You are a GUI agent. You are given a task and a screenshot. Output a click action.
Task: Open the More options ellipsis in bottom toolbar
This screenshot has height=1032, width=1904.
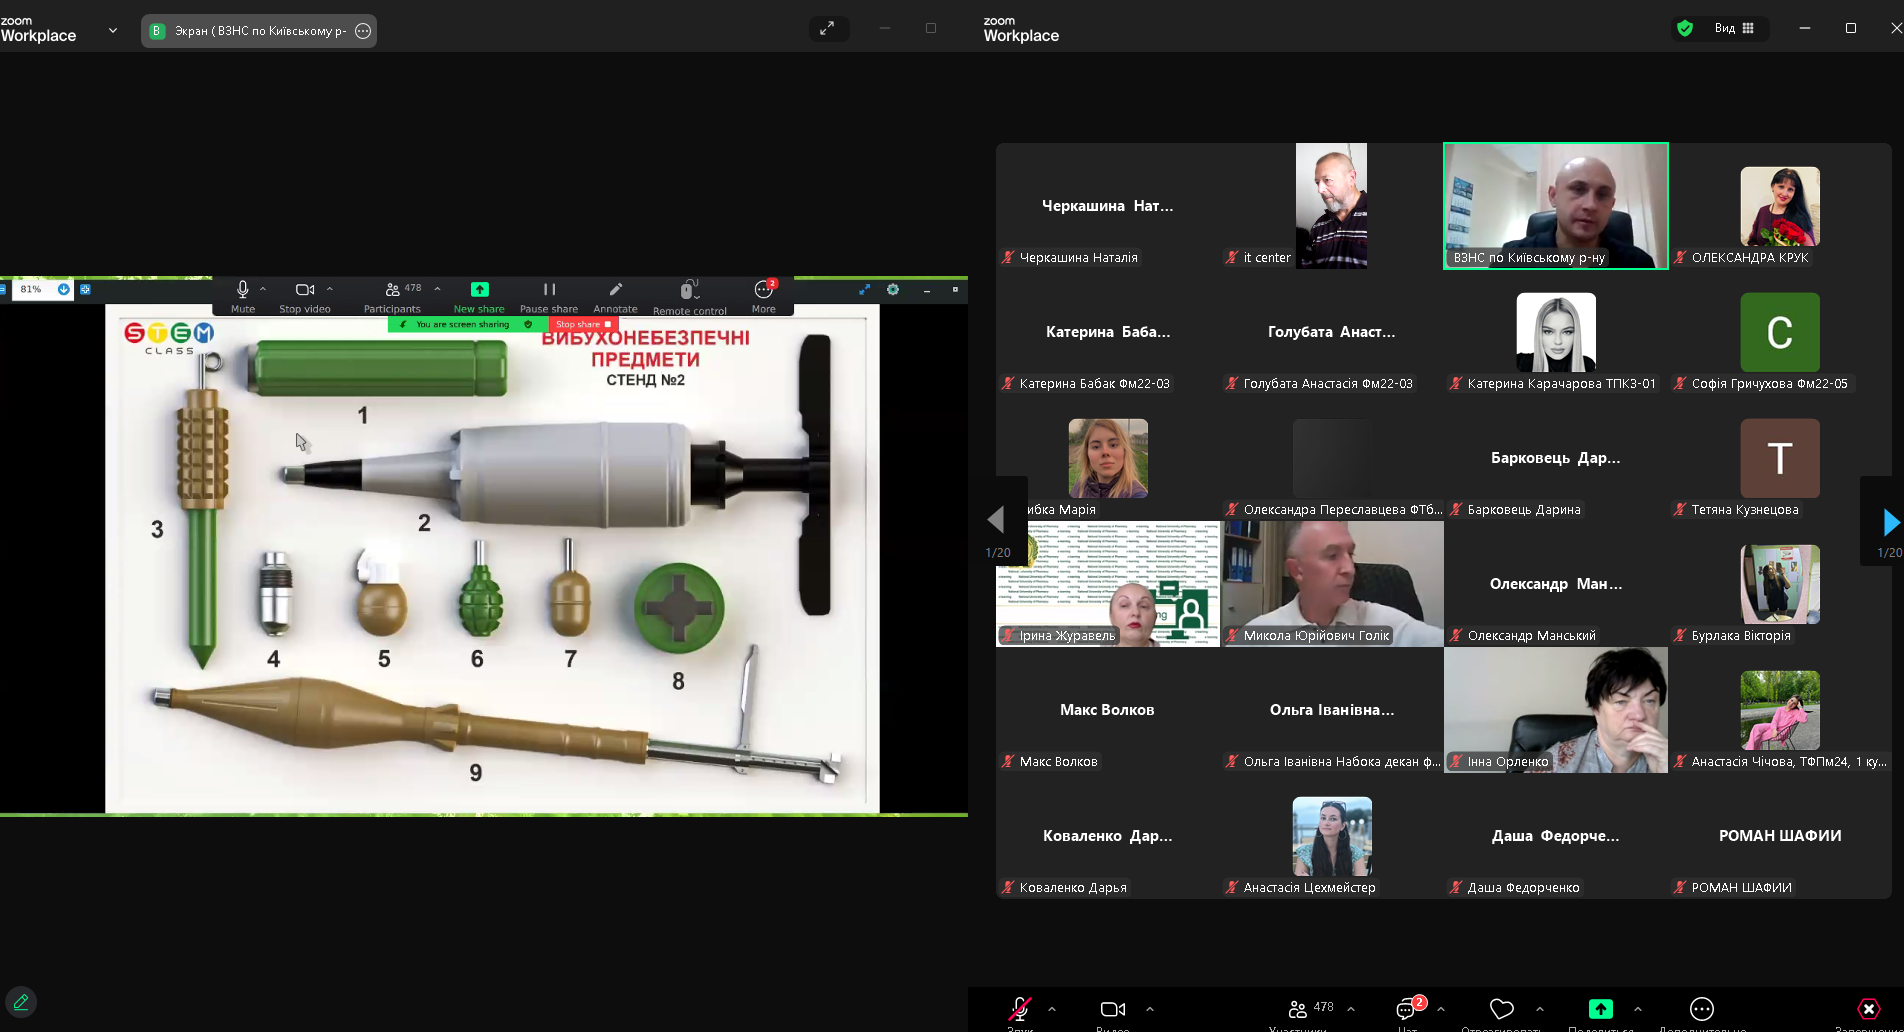pos(1702,1009)
